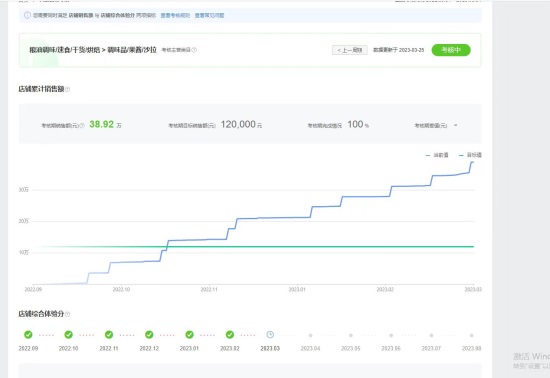The image size is (550, 378).
Task: Select the 2022.09 green checkmark icon
Action: coord(28,335)
